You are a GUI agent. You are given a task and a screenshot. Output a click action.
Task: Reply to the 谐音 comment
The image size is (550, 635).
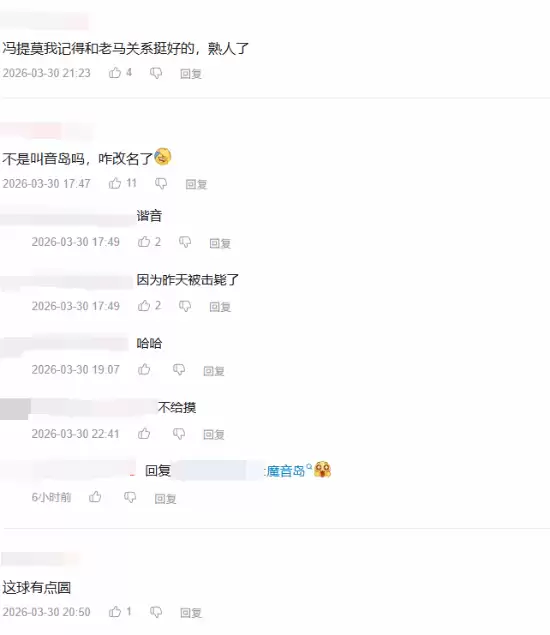[x=220, y=243]
